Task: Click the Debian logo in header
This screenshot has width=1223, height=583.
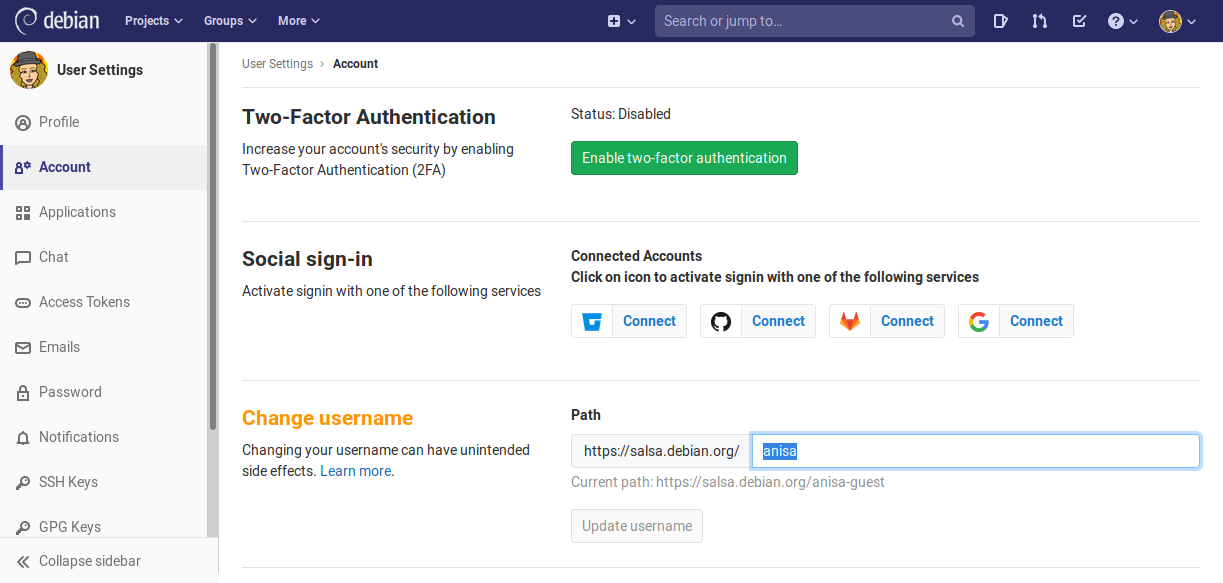Action: tap(55, 21)
